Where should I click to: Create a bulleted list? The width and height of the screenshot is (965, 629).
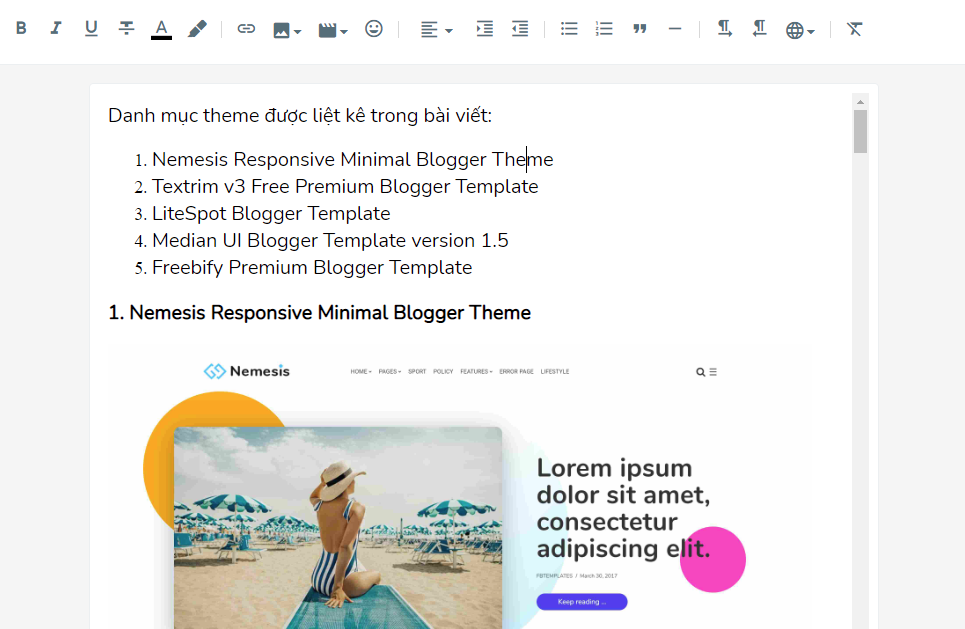[569, 28]
